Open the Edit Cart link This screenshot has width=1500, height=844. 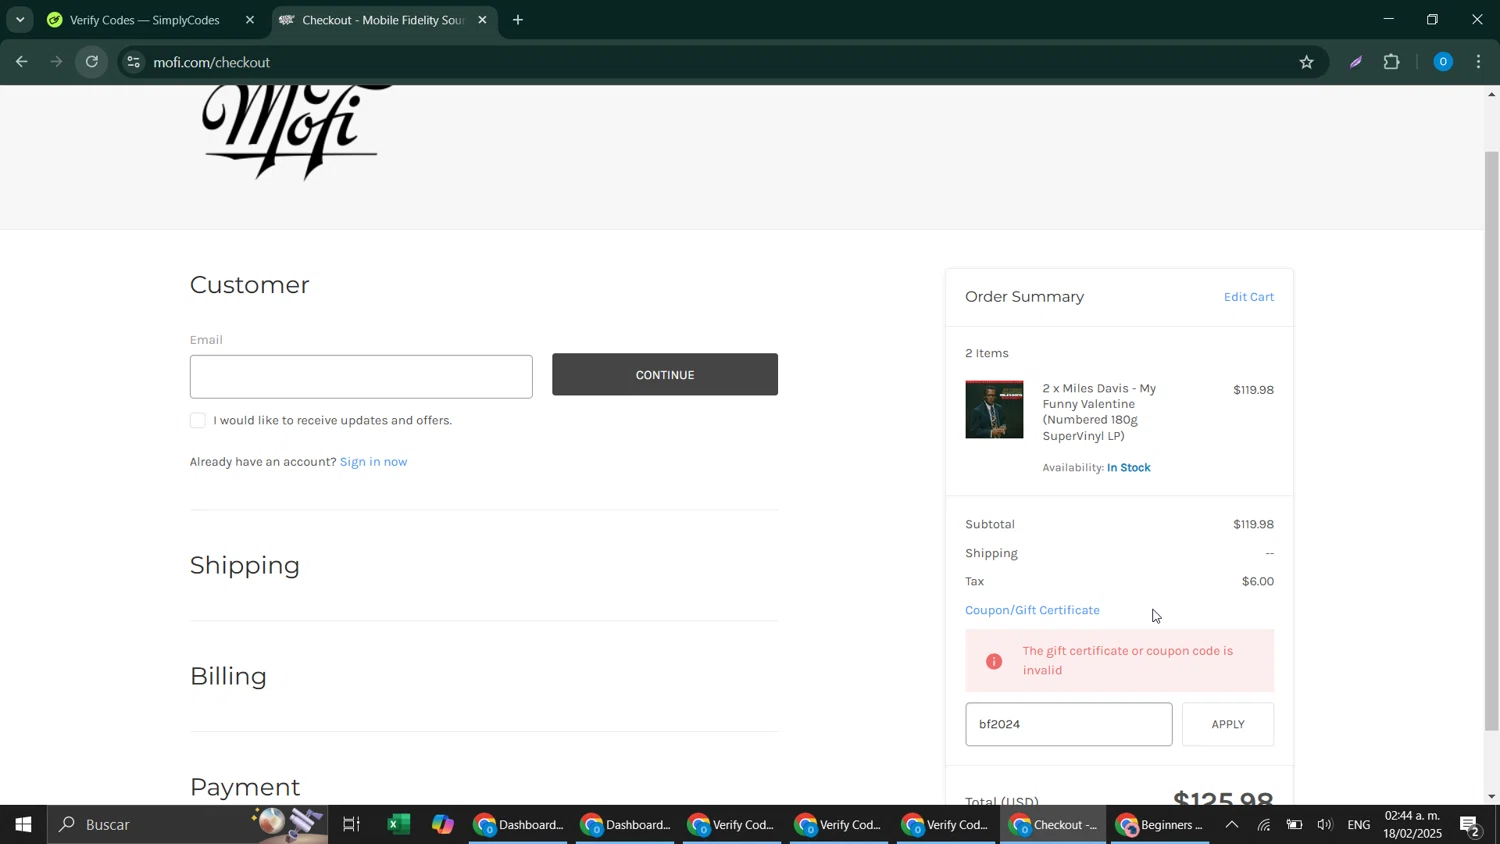click(x=1248, y=297)
